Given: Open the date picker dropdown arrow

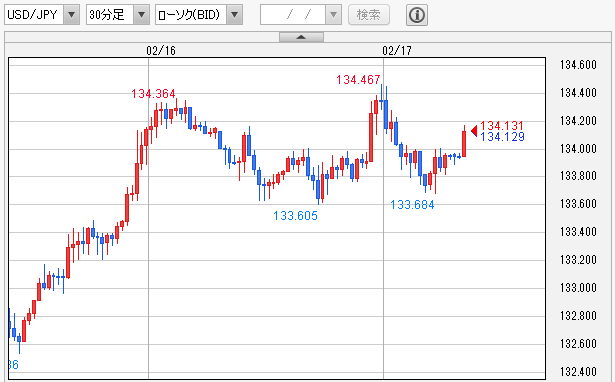Looking at the screenshot, I should [x=333, y=15].
